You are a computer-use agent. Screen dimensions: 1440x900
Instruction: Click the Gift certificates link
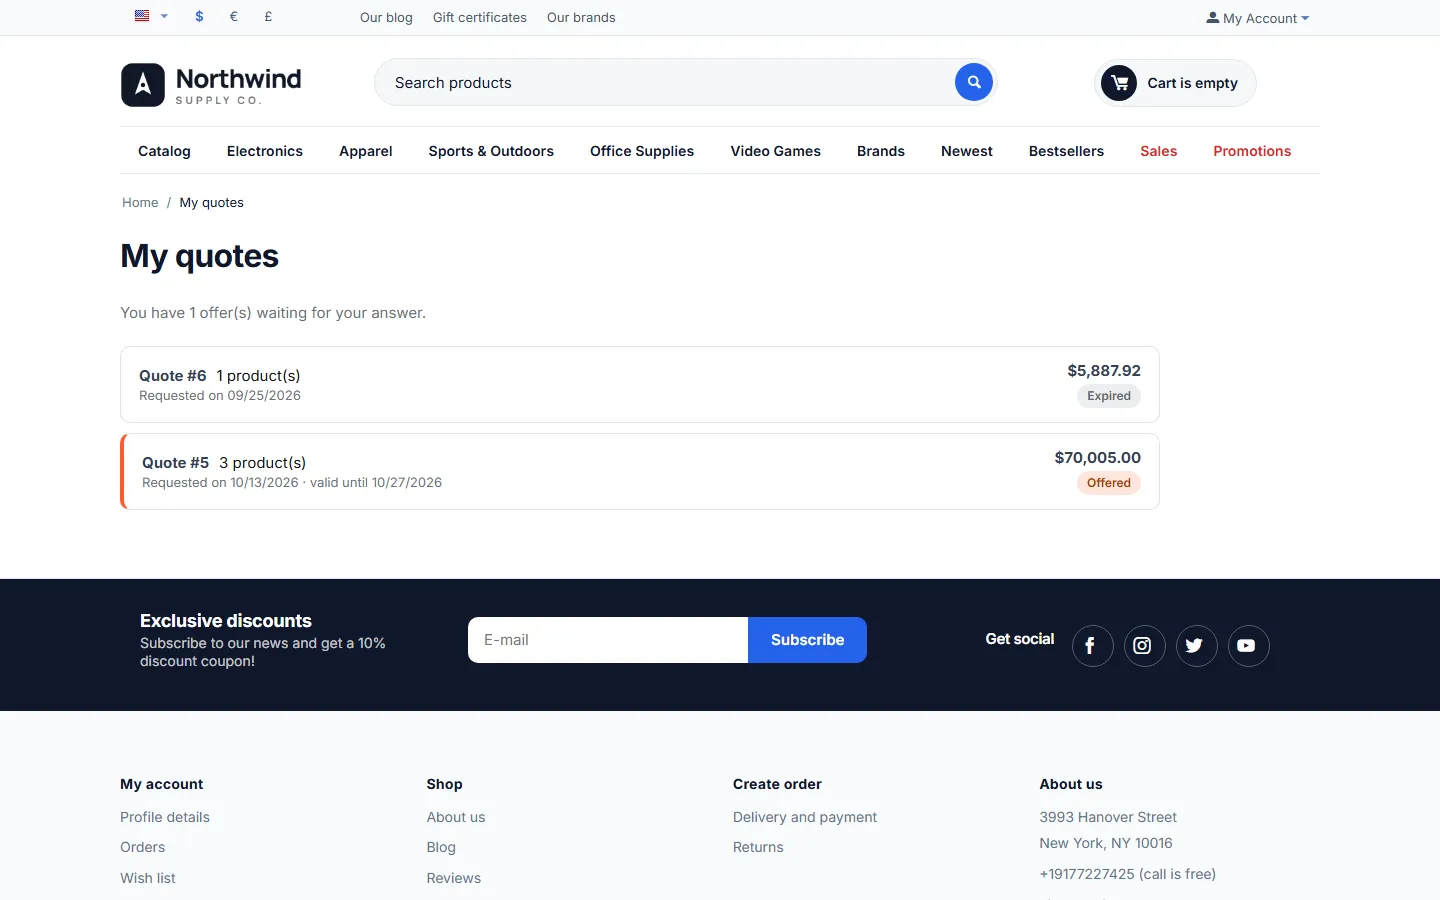click(x=480, y=18)
